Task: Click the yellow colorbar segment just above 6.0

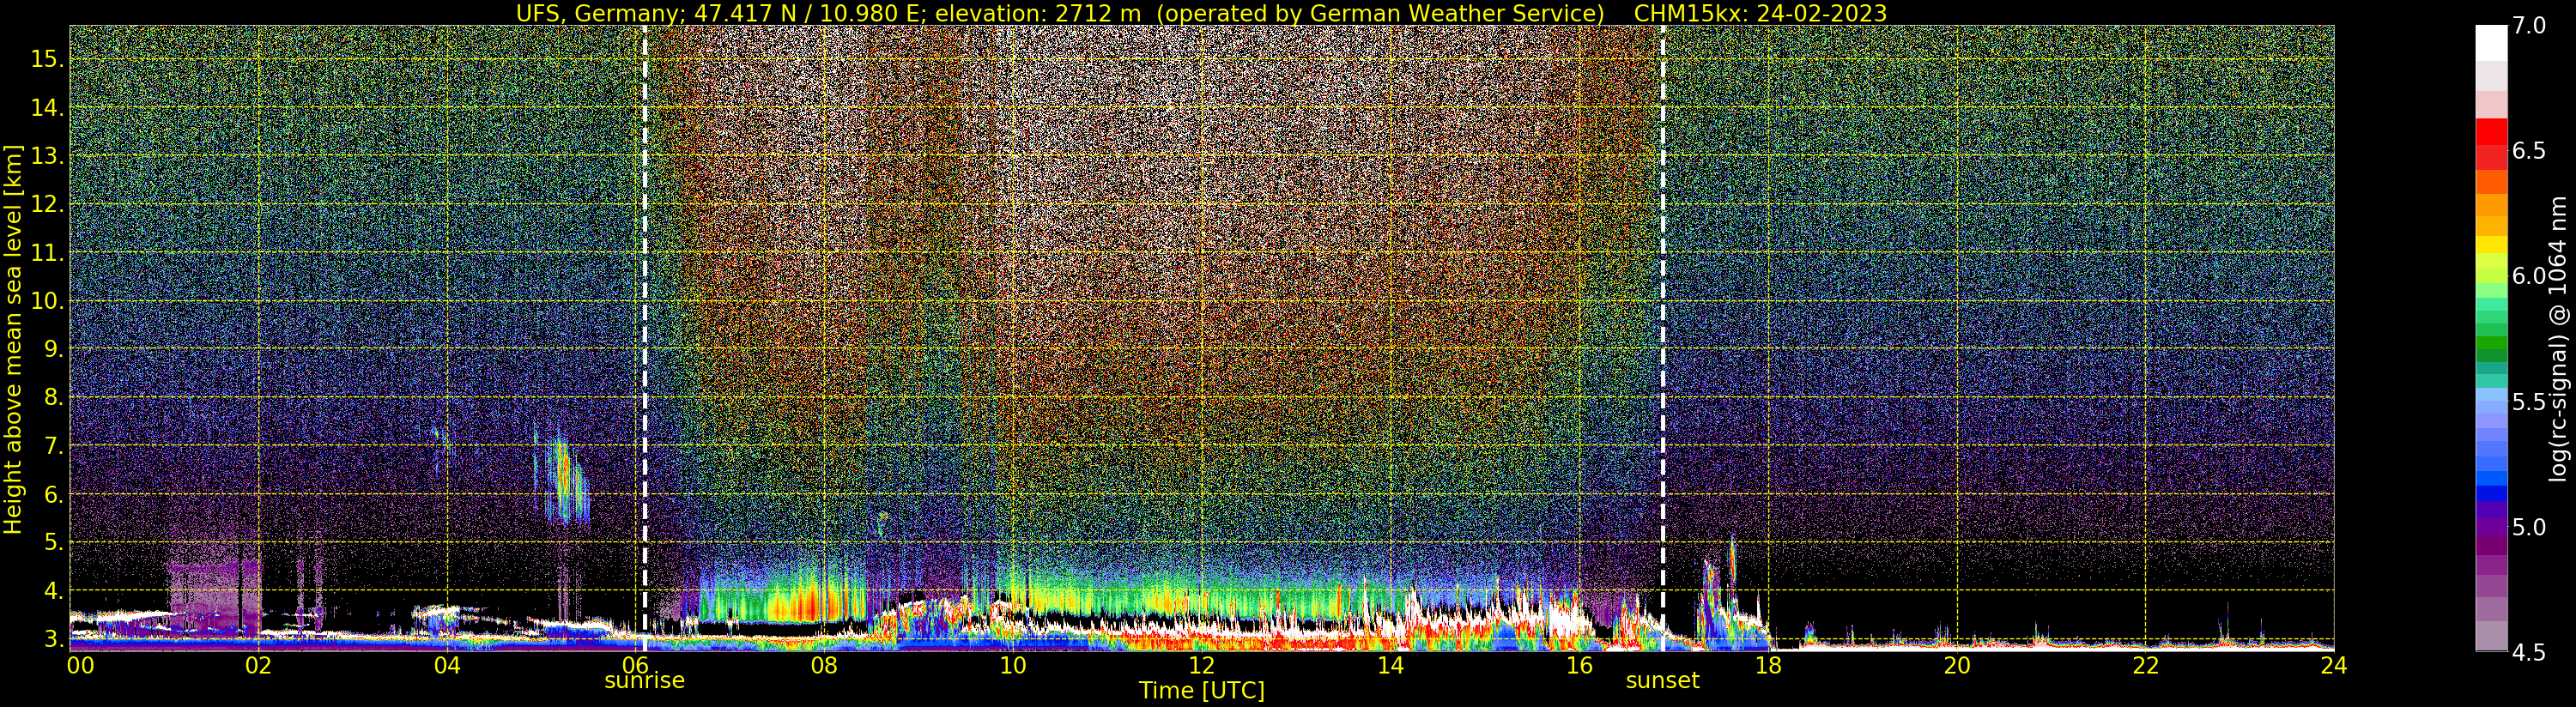Action: point(2491,244)
